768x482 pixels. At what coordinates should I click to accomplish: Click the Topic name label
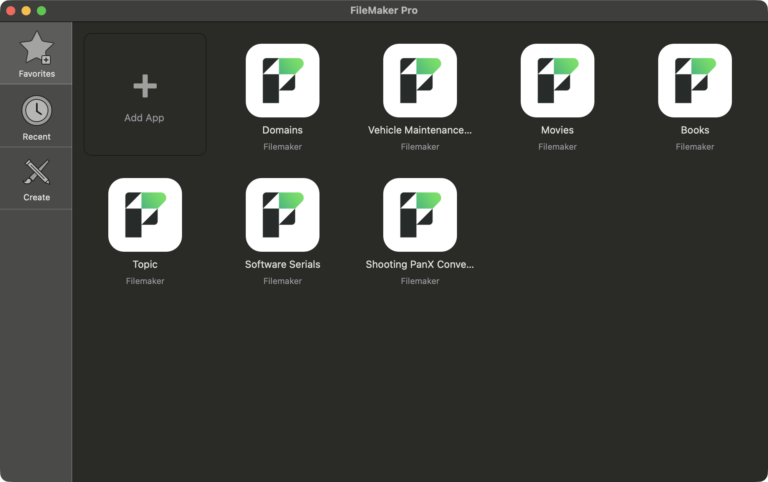[x=145, y=265]
